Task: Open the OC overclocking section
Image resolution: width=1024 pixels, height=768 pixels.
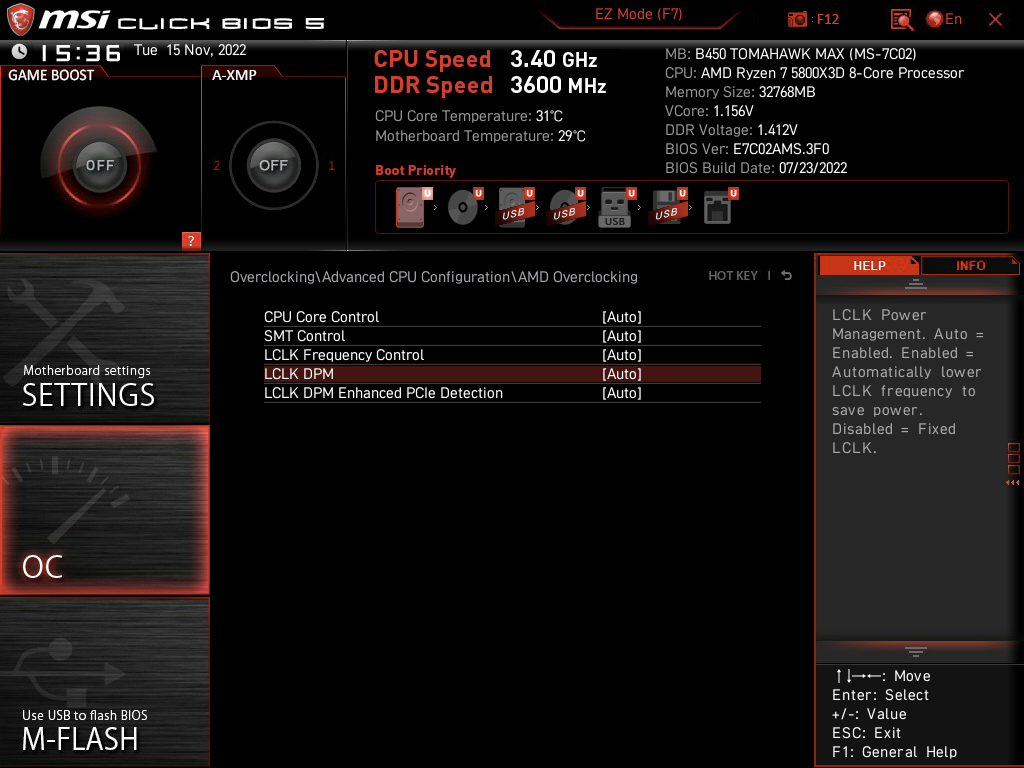Action: [x=104, y=510]
